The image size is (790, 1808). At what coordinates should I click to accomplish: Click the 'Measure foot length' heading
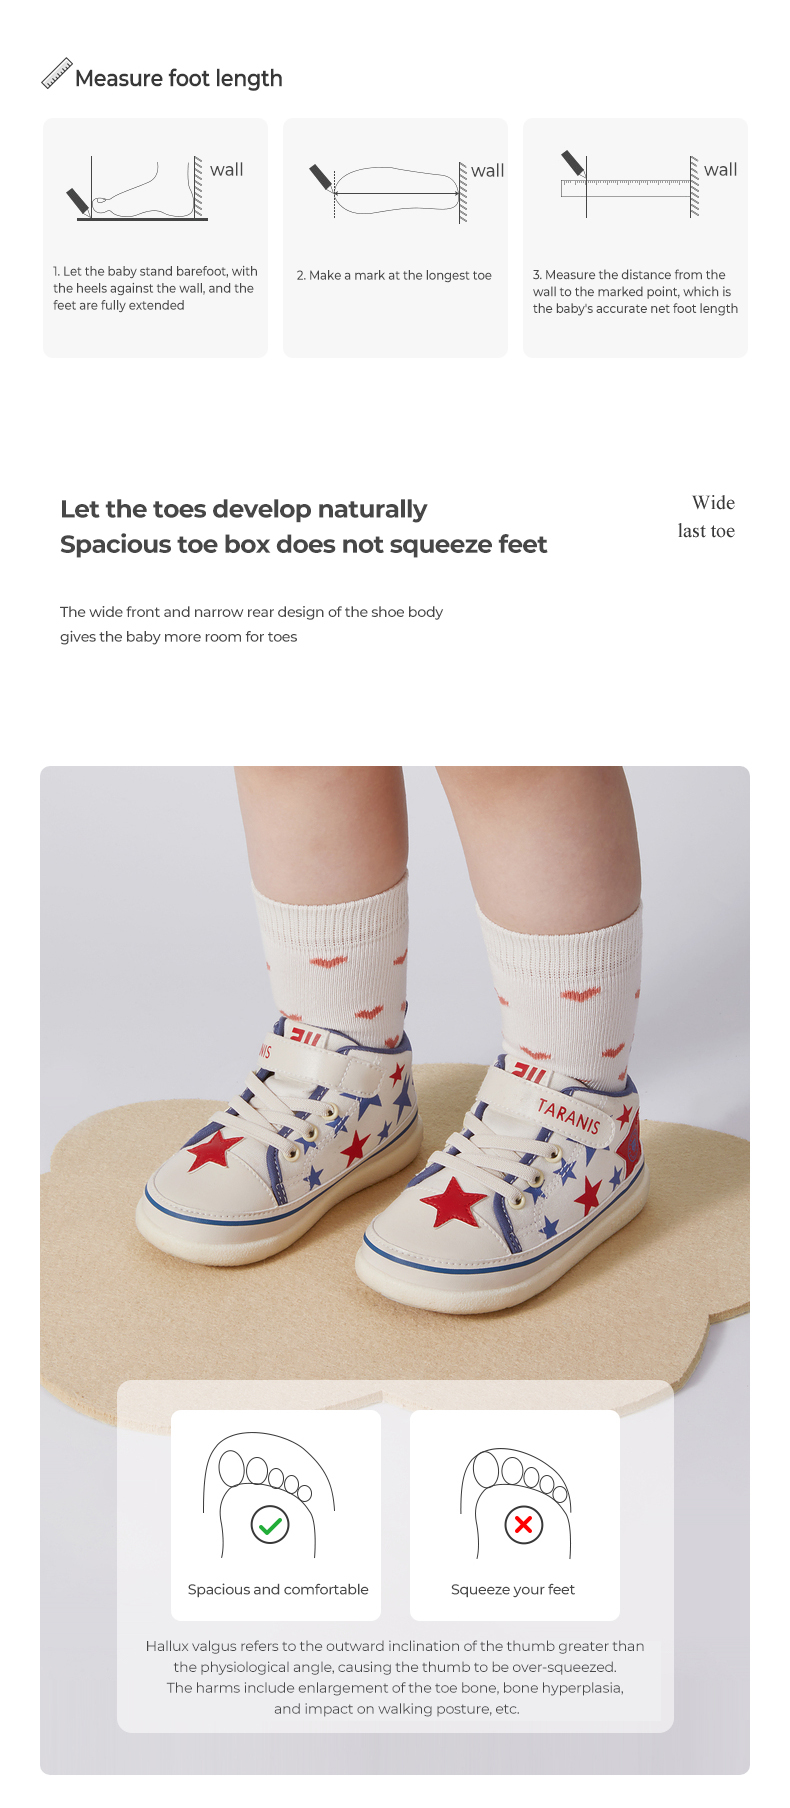coord(179,78)
